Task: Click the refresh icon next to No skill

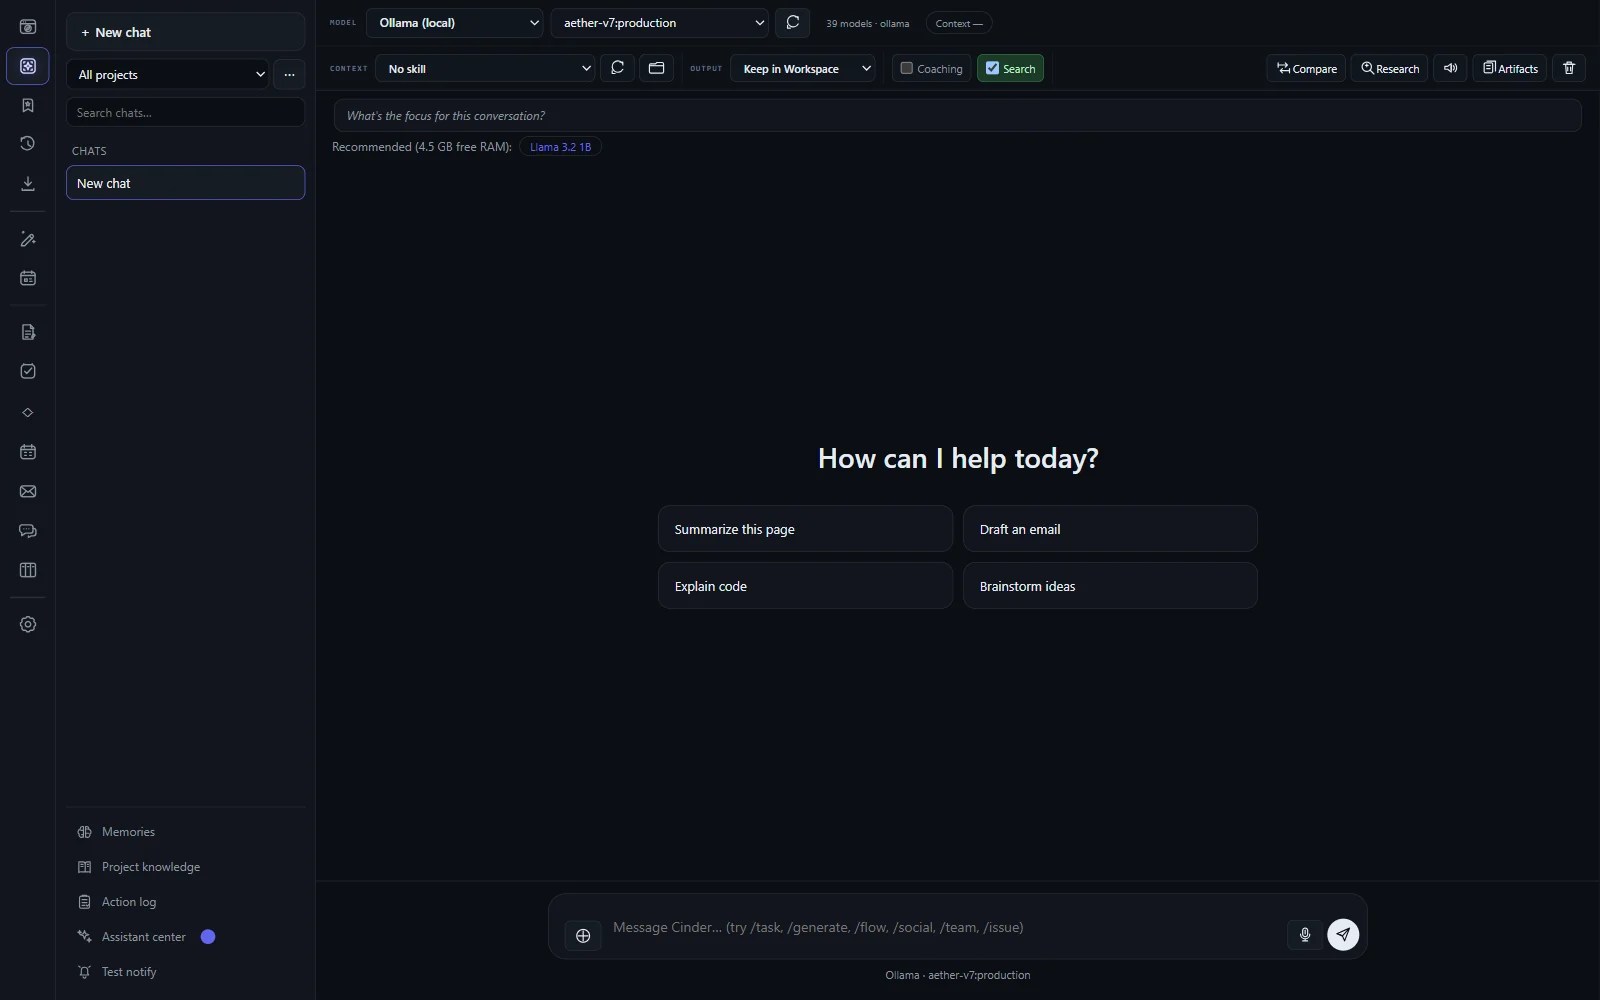Action: coord(617,68)
